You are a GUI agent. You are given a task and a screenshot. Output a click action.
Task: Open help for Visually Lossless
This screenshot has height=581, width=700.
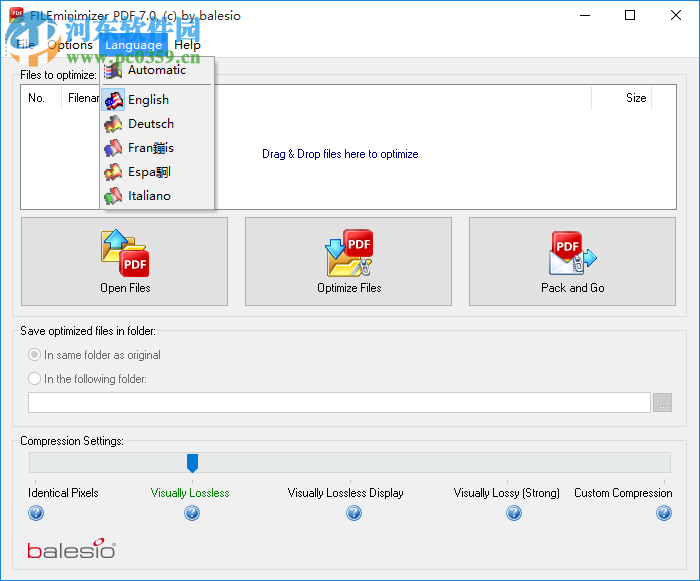(192, 513)
